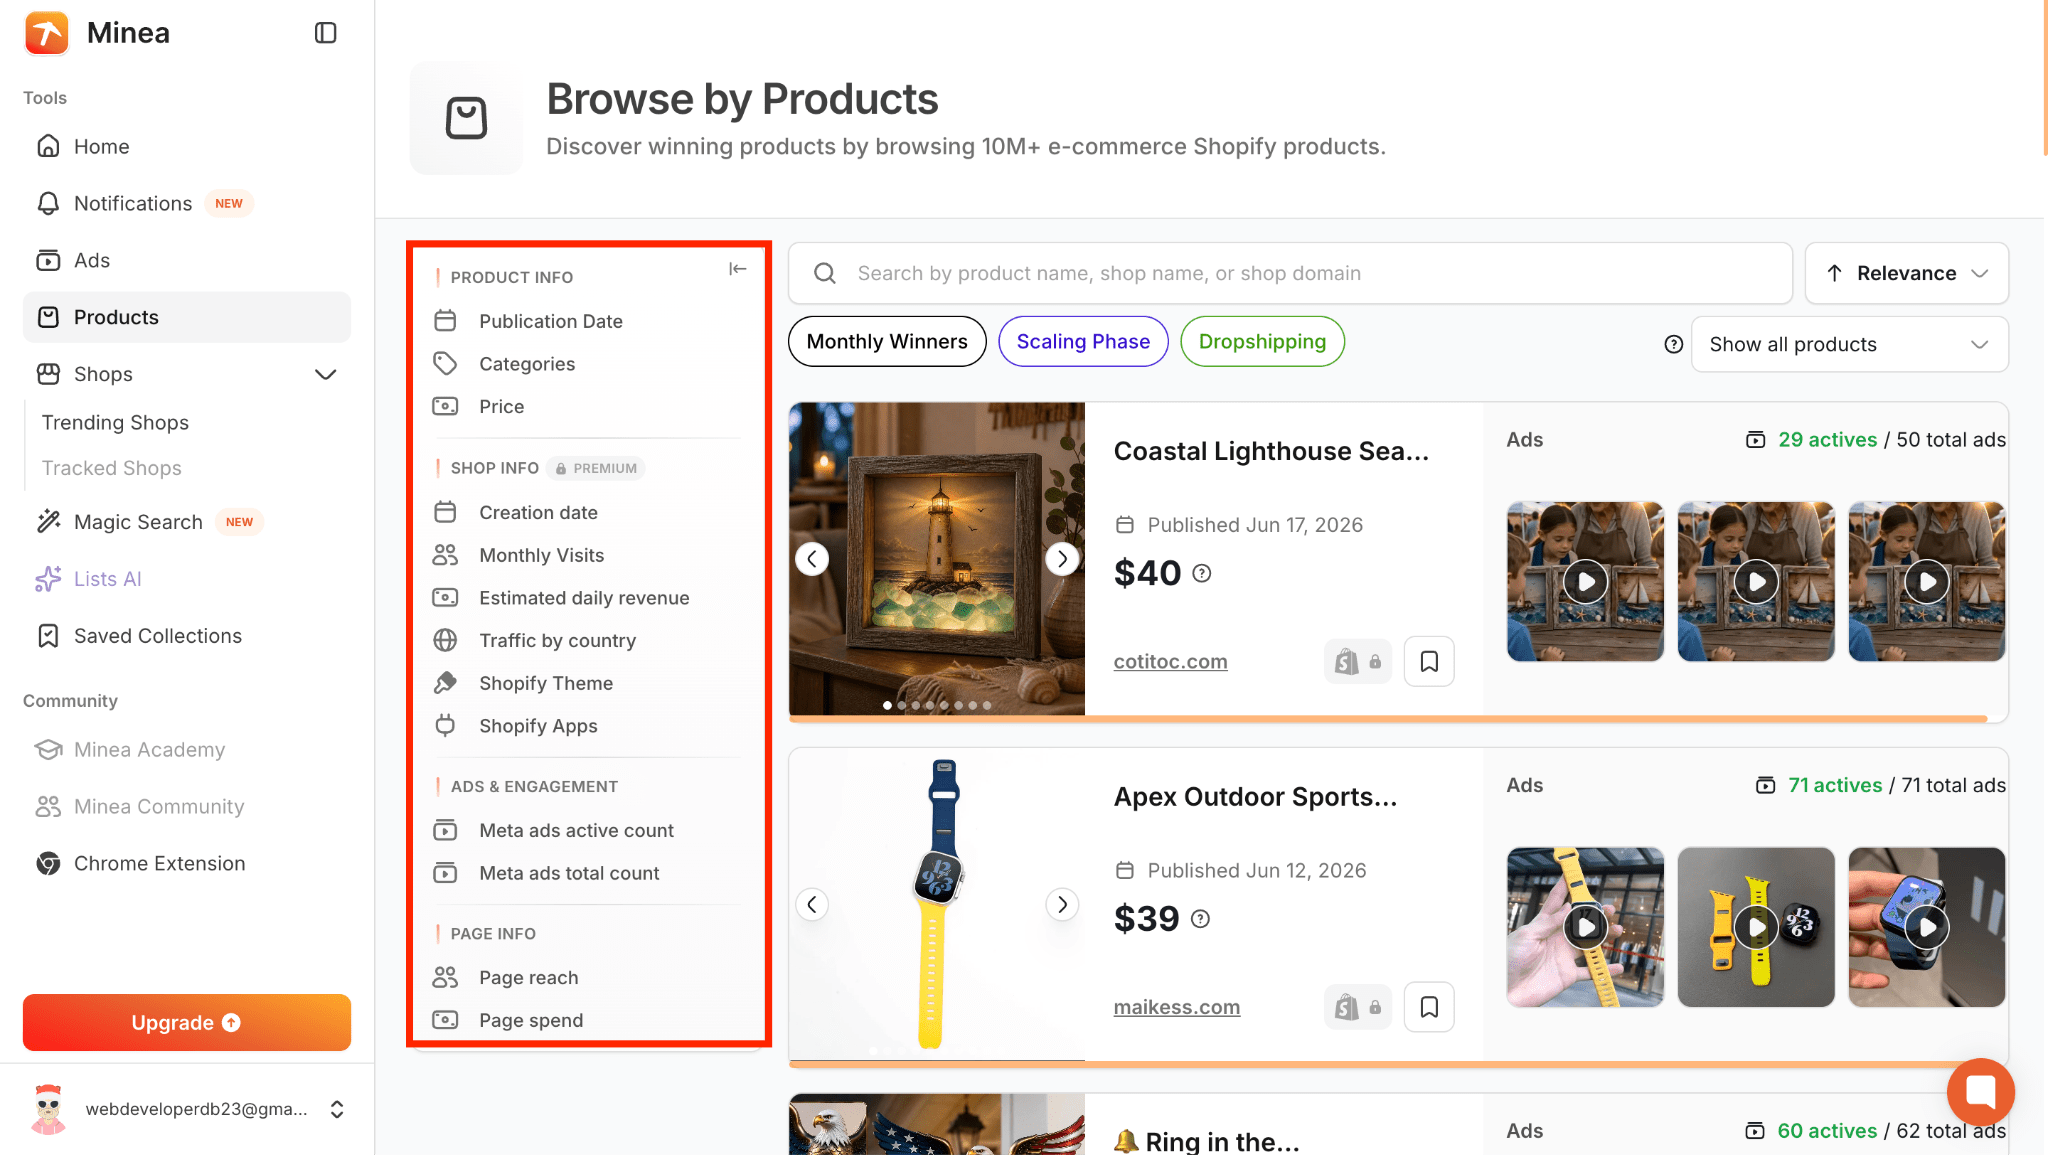Click the $39 price info icon
The width and height of the screenshot is (2048, 1155).
point(1201,919)
